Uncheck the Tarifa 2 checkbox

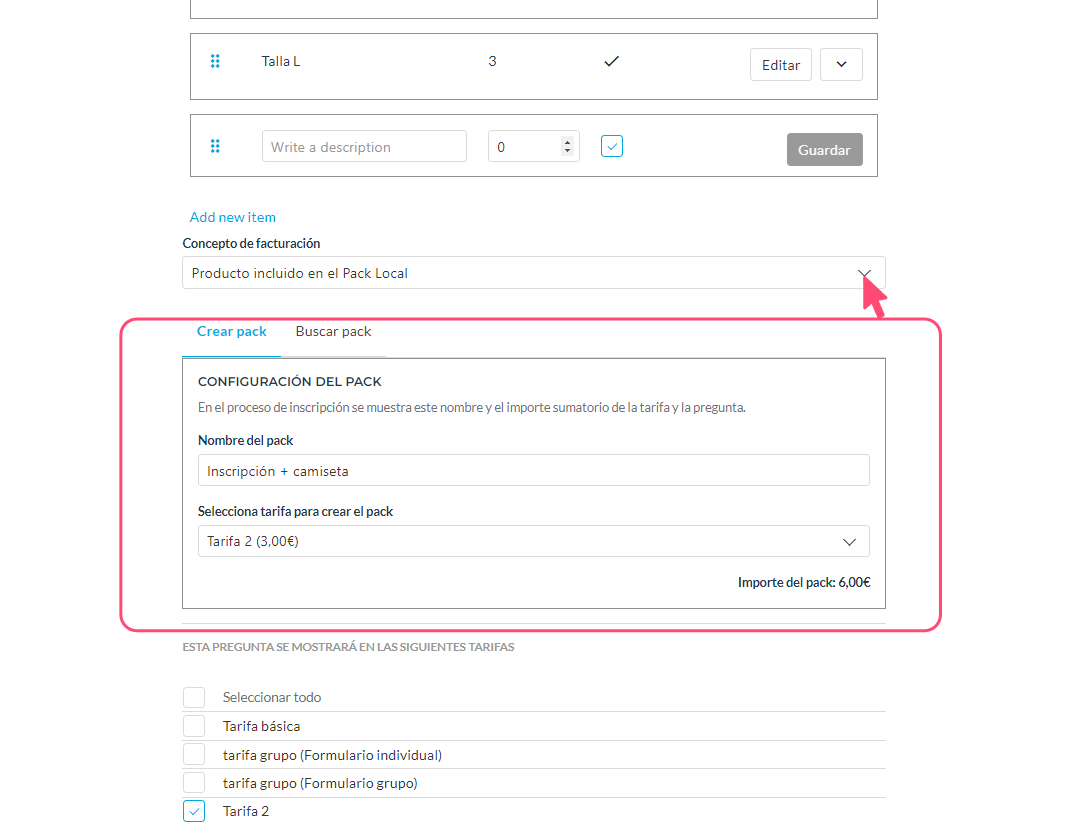pos(194,811)
